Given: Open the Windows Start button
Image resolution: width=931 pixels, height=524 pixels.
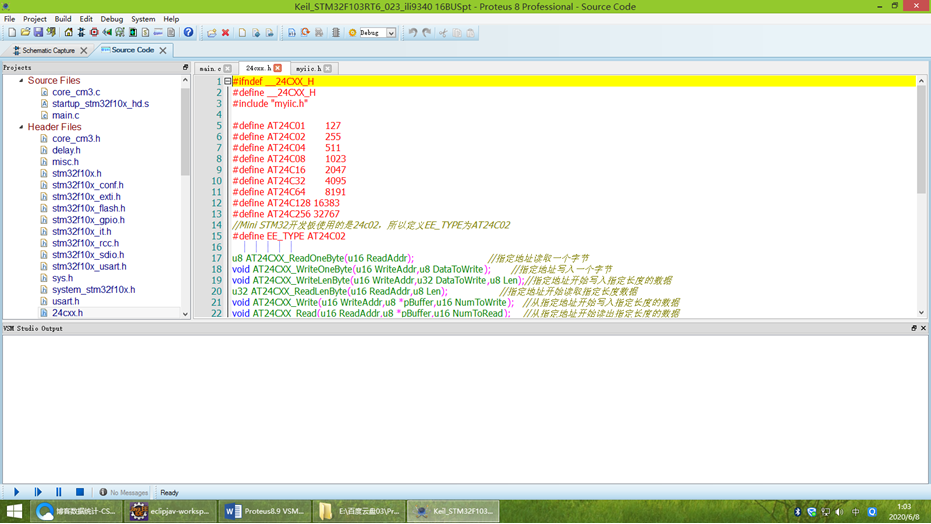Looking at the screenshot, I should (14, 511).
